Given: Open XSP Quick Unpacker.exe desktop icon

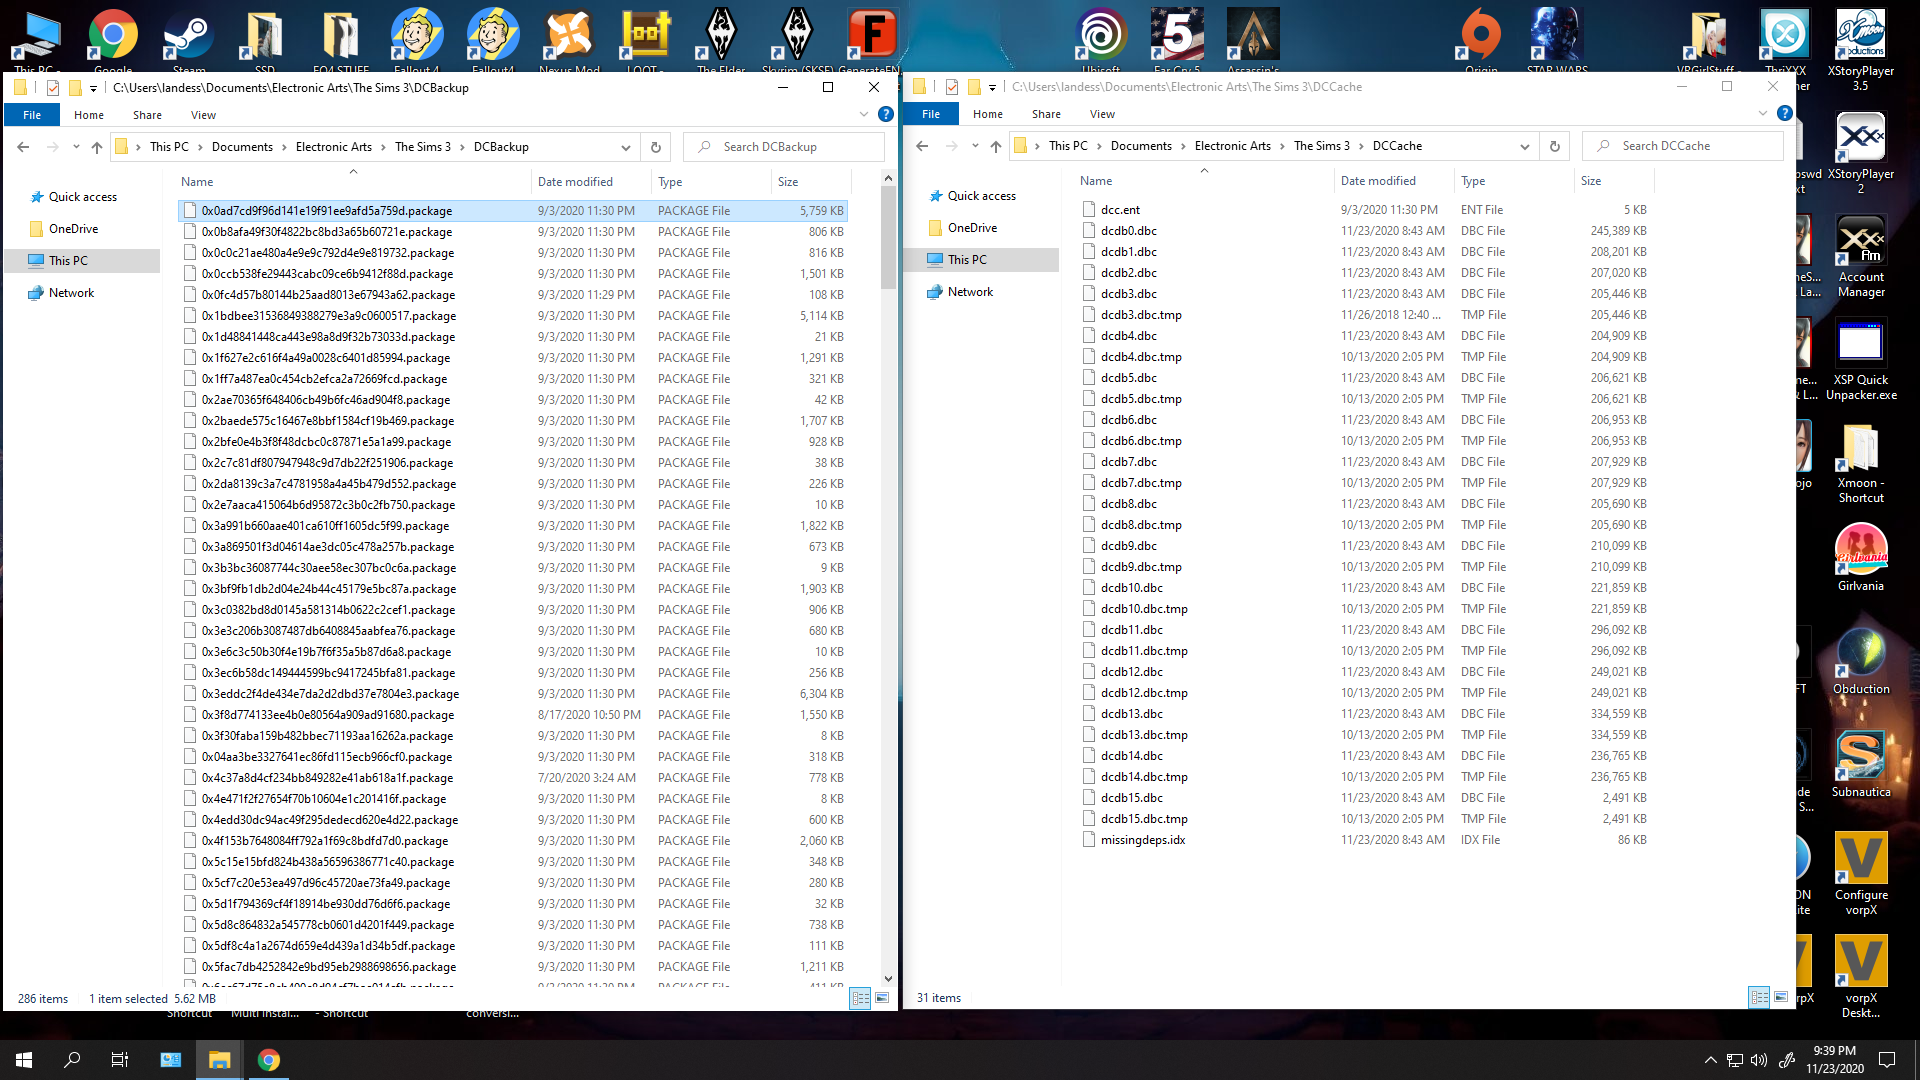Looking at the screenshot, I should (x=1860, y=360).
